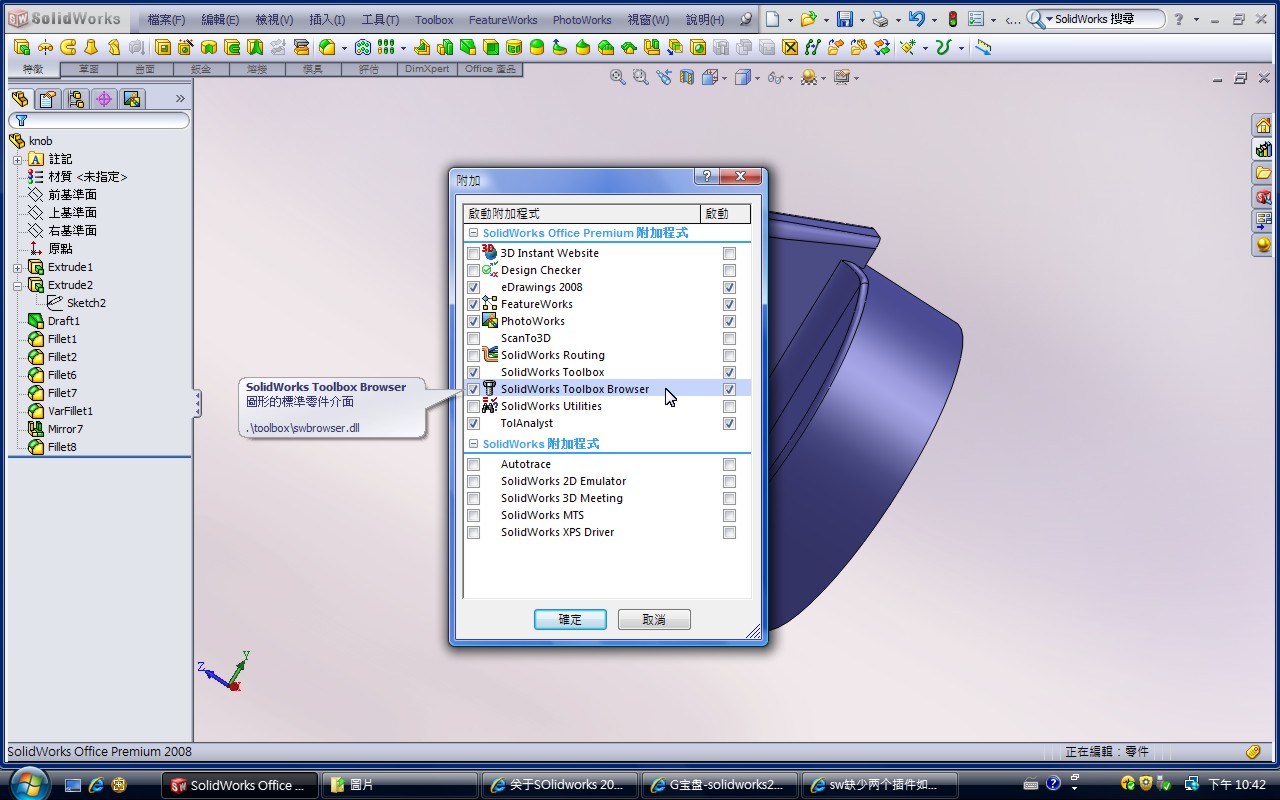
Task: Expand the manager pane tabs chevron
Action: pyautogui.click(x=180, y=98)
